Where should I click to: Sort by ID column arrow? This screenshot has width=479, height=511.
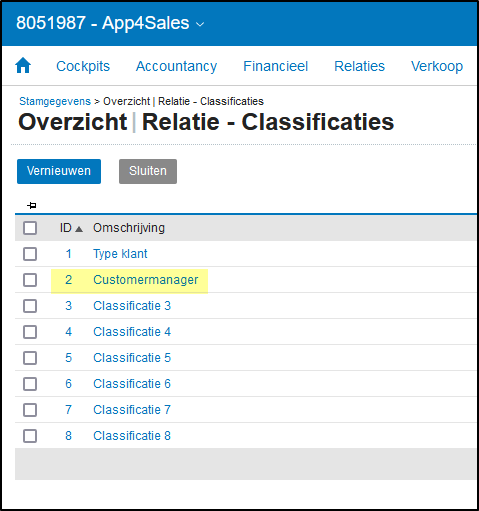click(x=79, y=229)
